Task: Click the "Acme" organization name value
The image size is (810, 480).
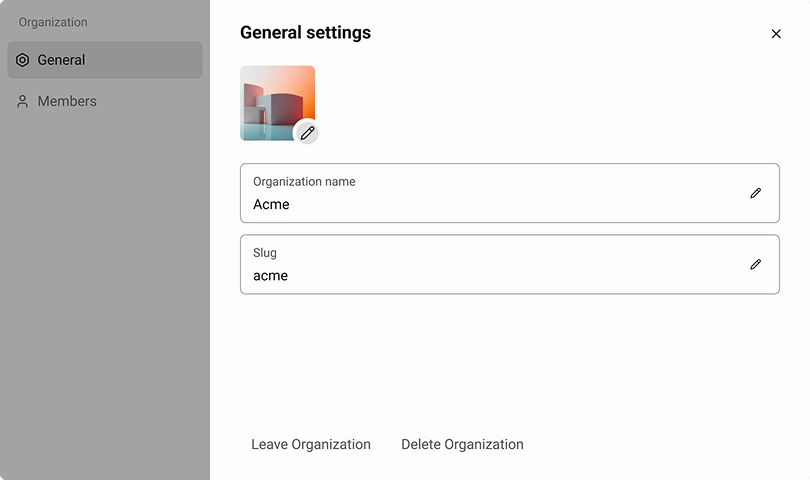Action: click(x=271, y=204)
